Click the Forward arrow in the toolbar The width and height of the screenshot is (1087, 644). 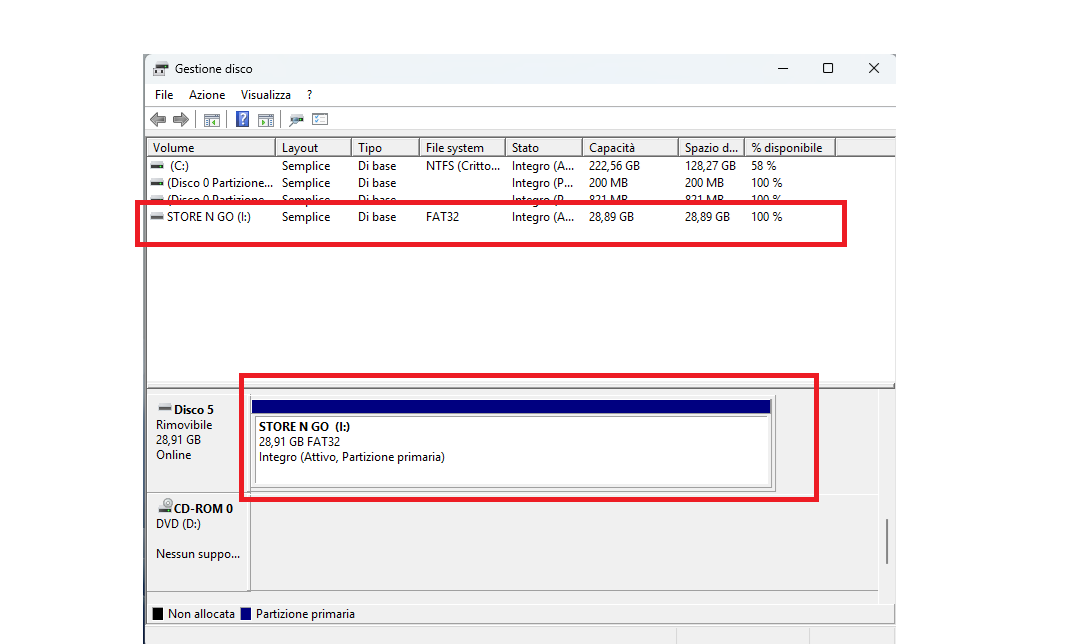[x=180, y=120]
